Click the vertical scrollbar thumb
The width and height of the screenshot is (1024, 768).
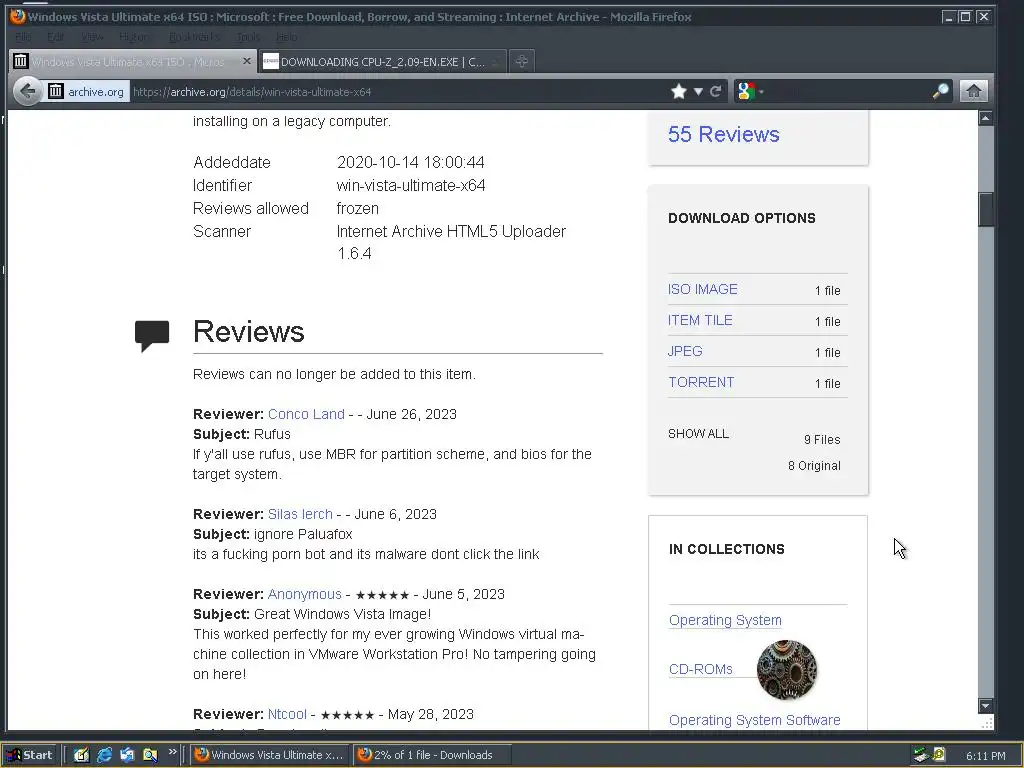point(985,209)
